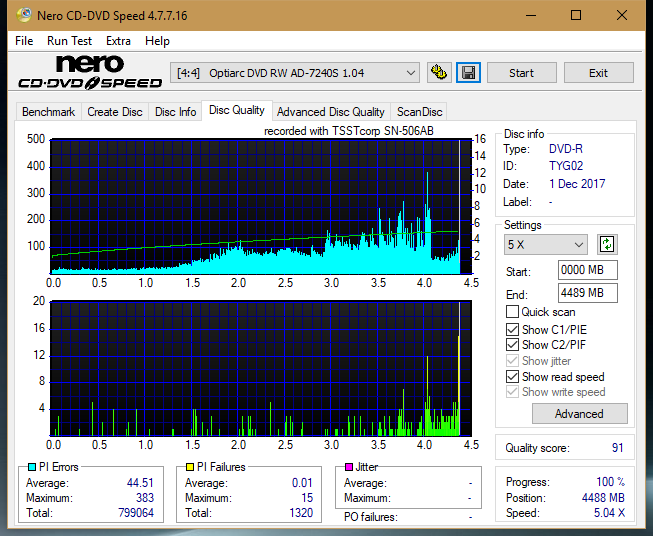Click the Start button
653x536 pixels.
point(521,73)
